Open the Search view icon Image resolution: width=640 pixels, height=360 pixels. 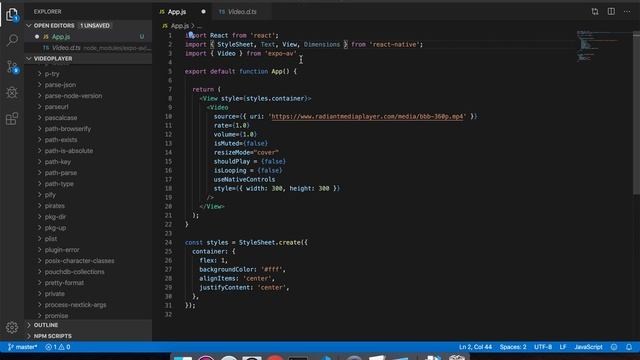point(12,40)
